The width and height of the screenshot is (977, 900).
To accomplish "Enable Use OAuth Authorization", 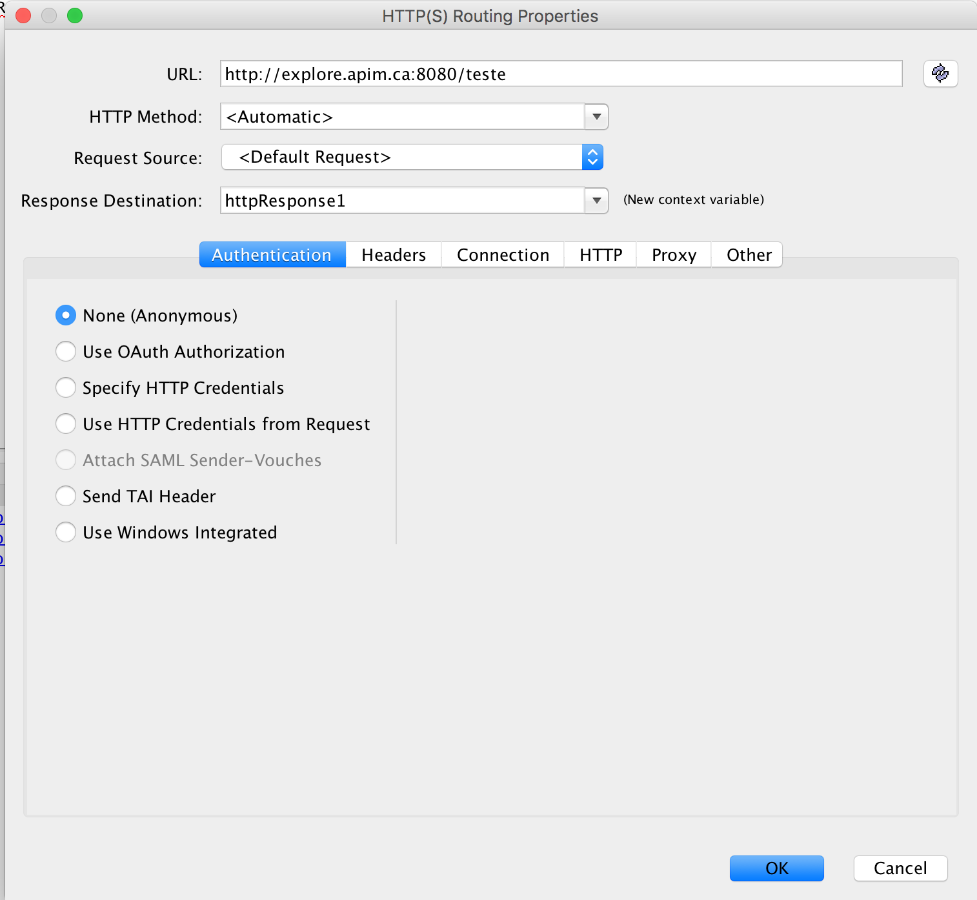I will pyautogui.click(x=65, y=351).
